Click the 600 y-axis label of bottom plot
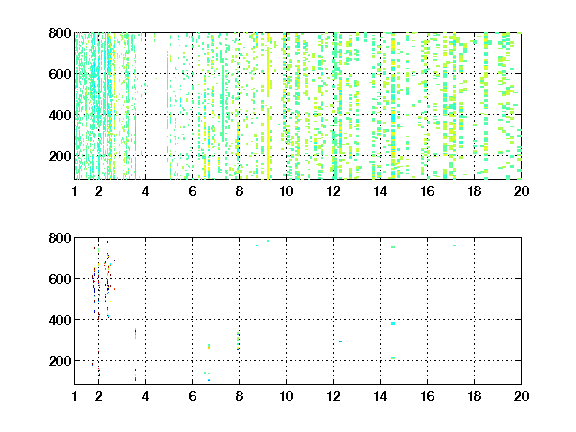The height and width of the screenshot is (432, 576). point(60,279)
